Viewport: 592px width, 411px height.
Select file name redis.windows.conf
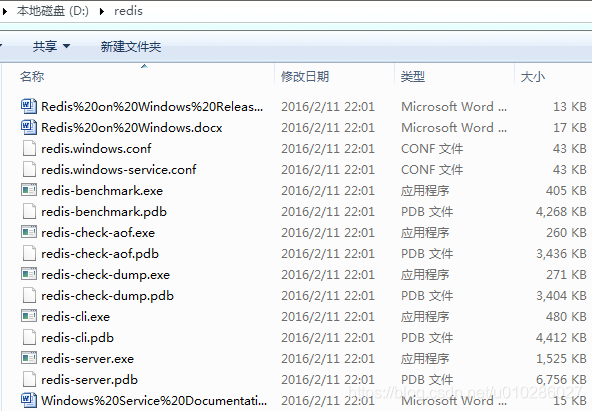[x=96, y=149]
